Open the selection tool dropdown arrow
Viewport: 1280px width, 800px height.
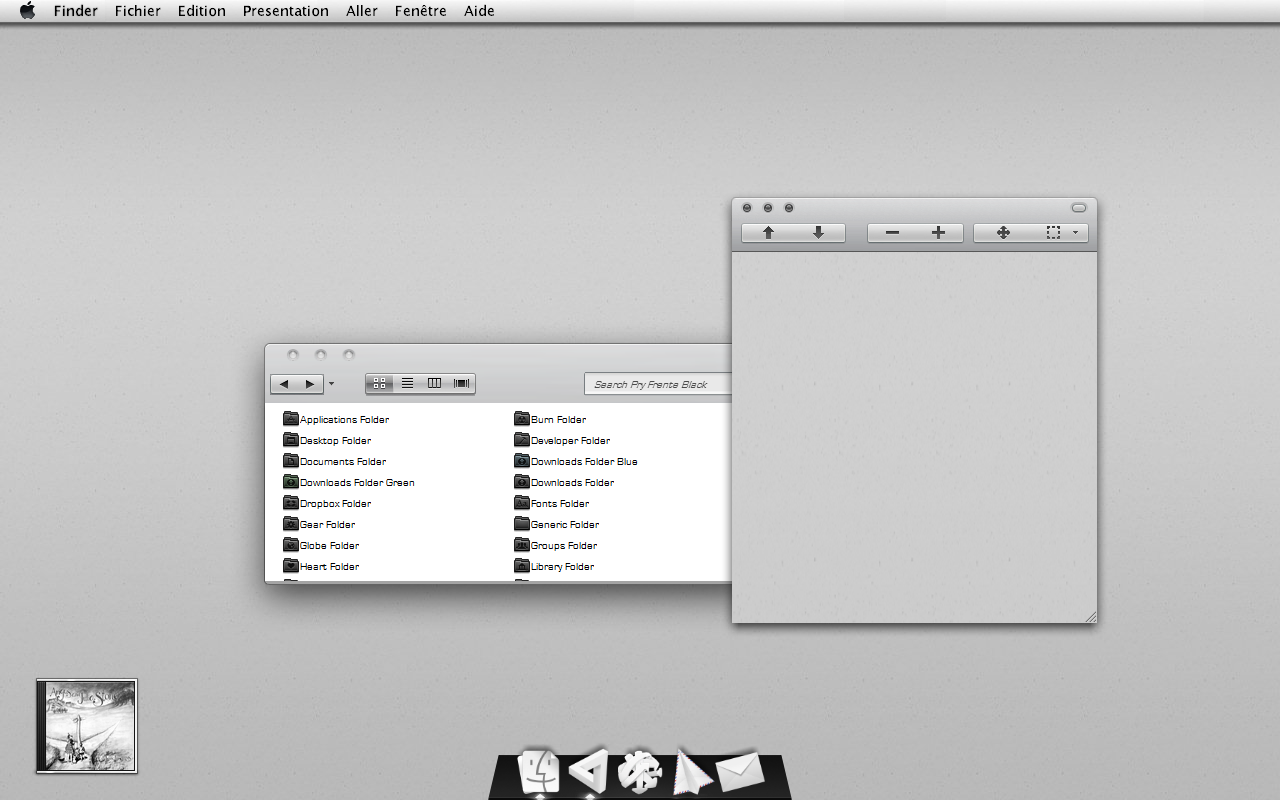[x=1075, y=233]
